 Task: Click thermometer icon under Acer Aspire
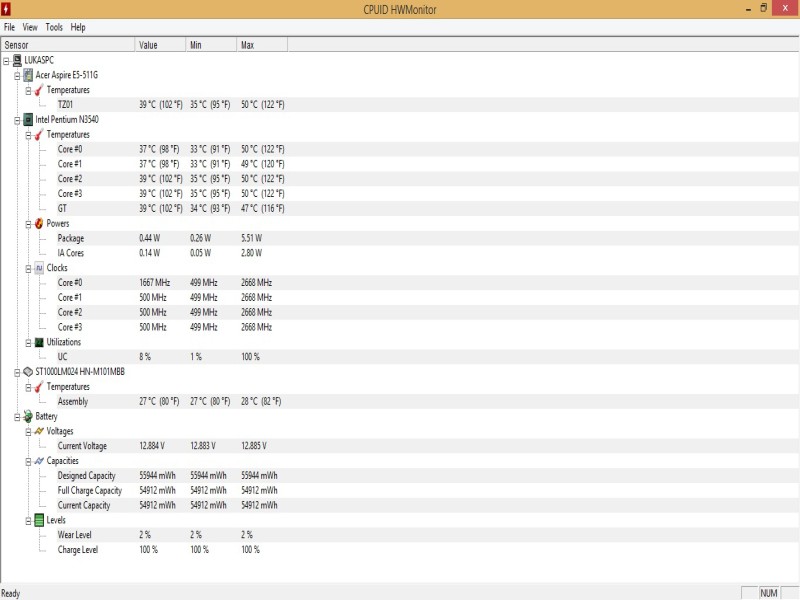39,90
